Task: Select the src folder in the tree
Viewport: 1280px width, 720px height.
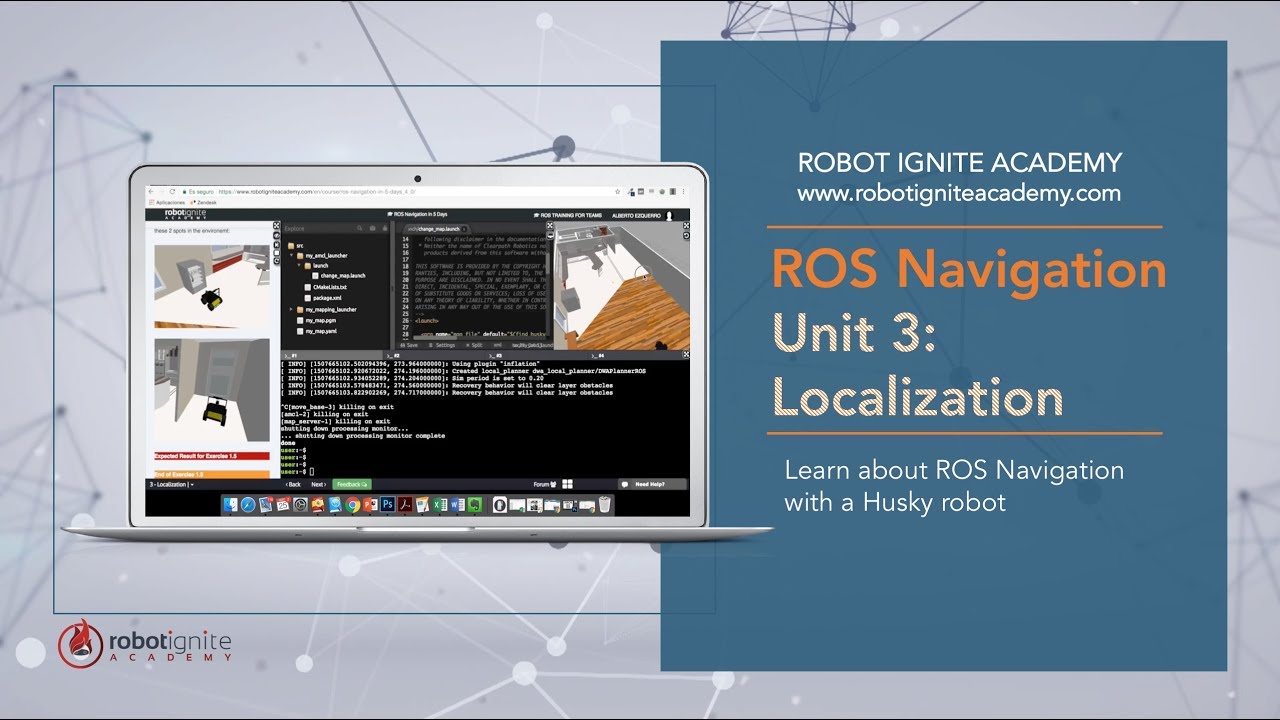Action: [x=295, y=245]
